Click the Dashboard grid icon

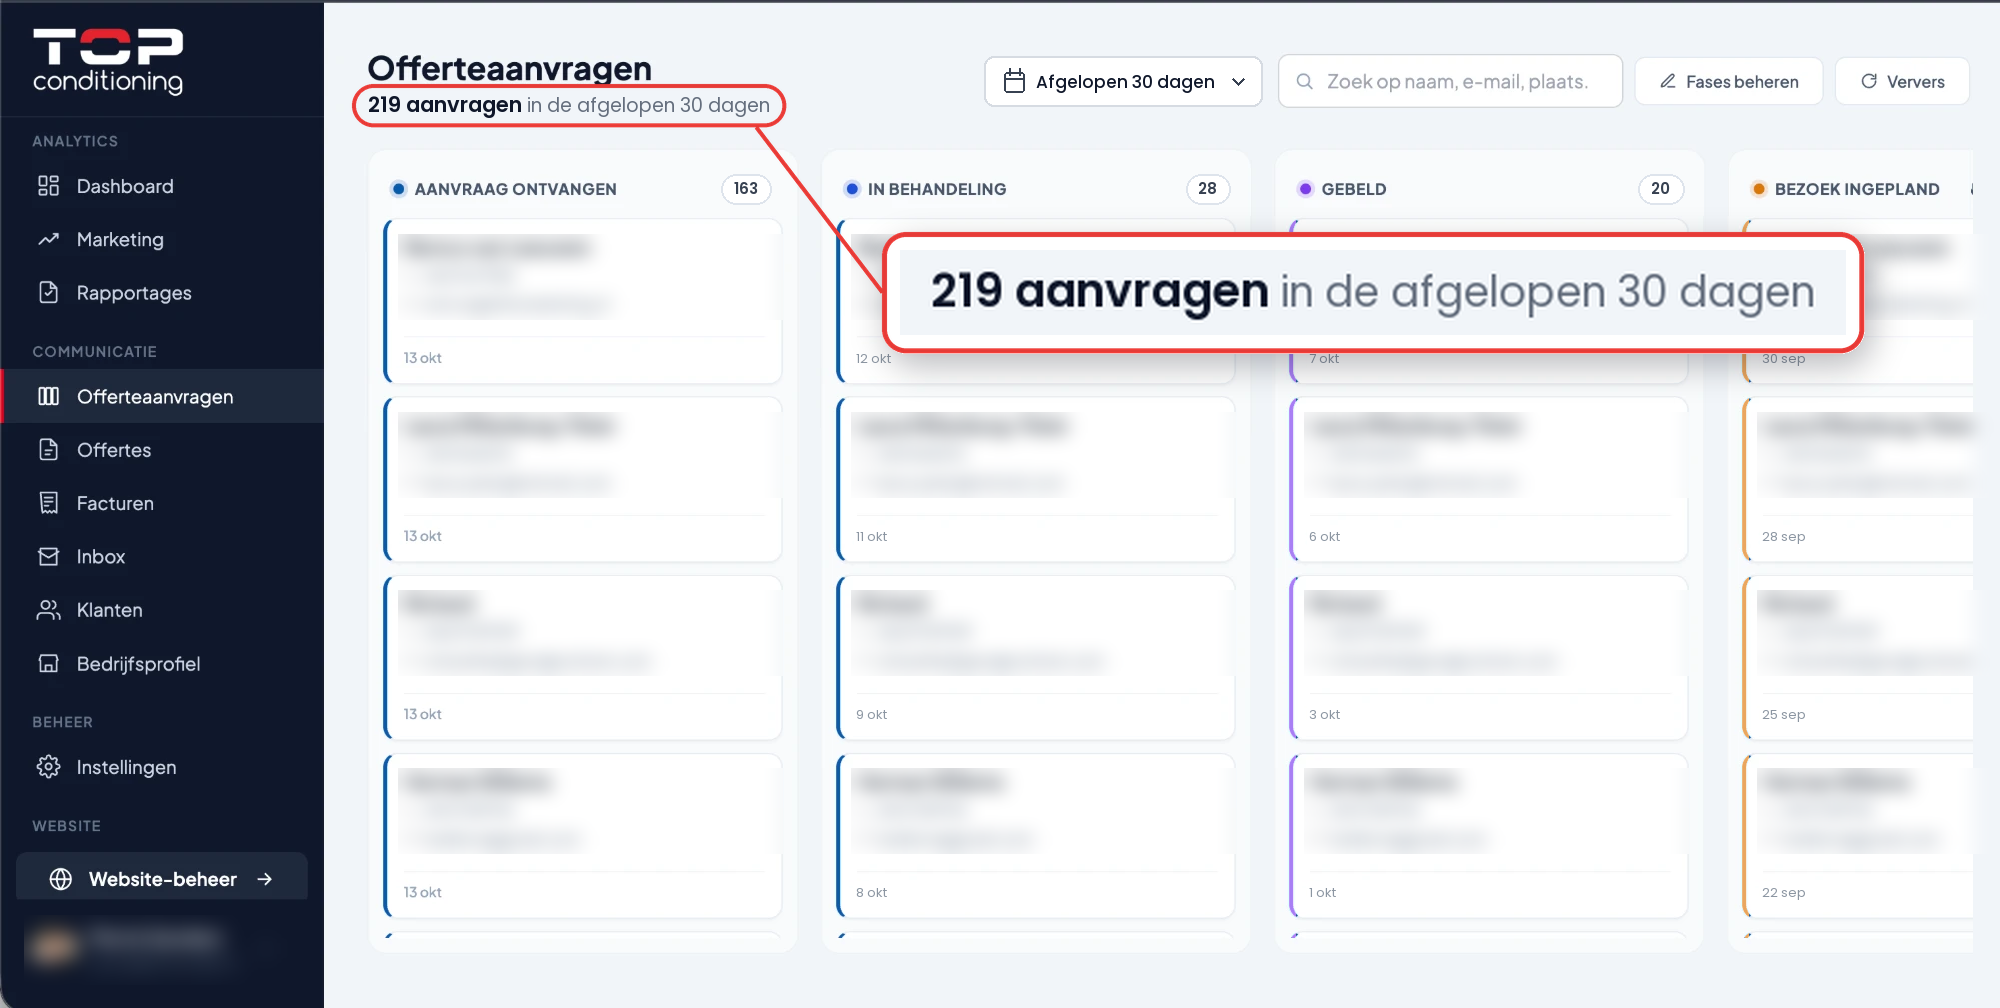tap(48, 186)
